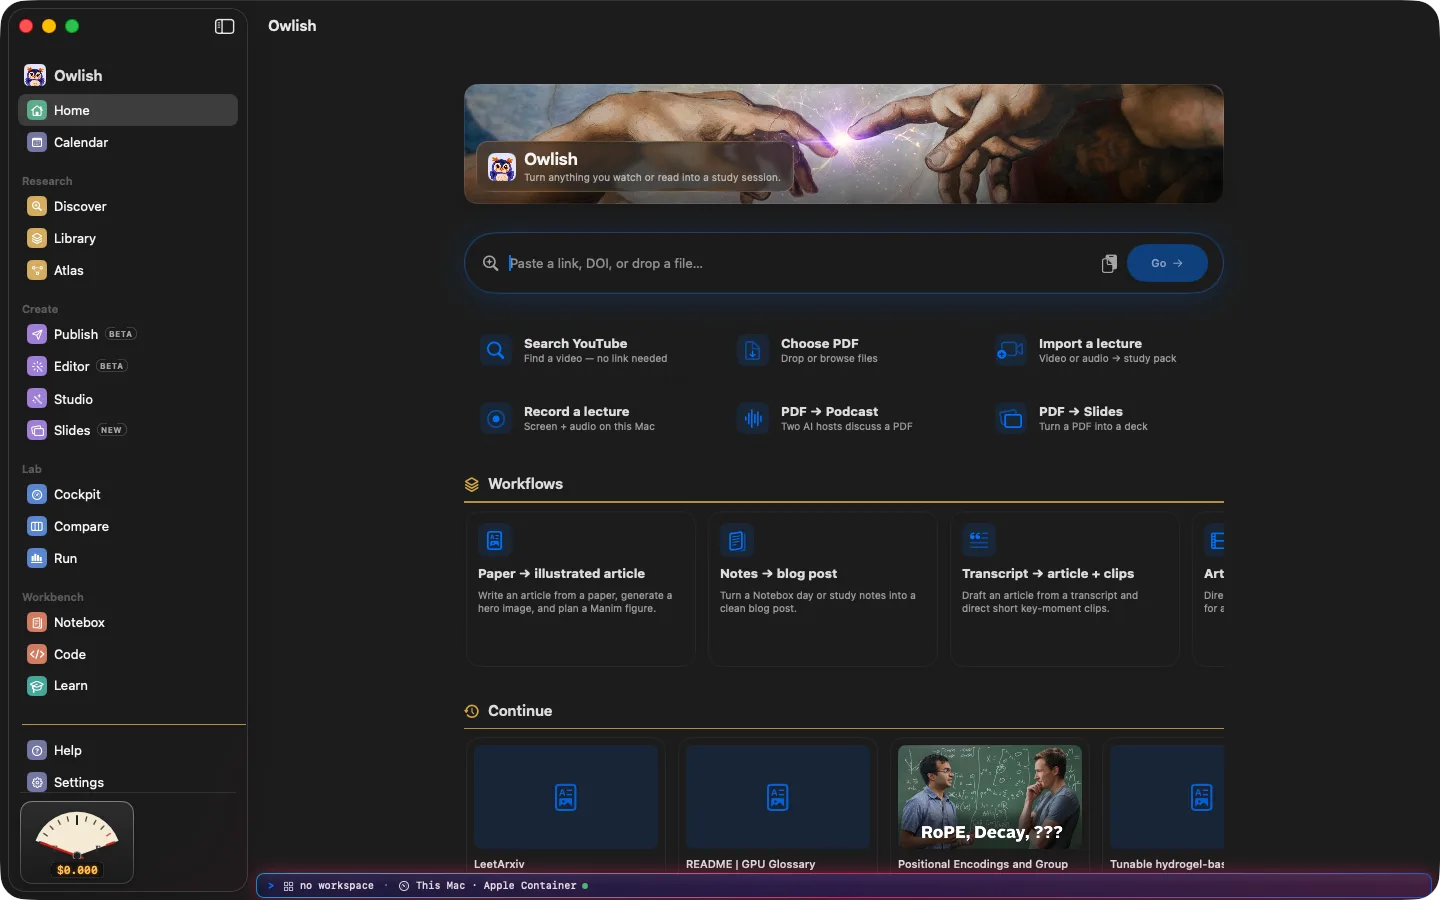Image resolution: width=1440 pixels, height=900 pixels.
Task: Open the Transcript to article + clips workflow
Action: (x=1064, y=589)
